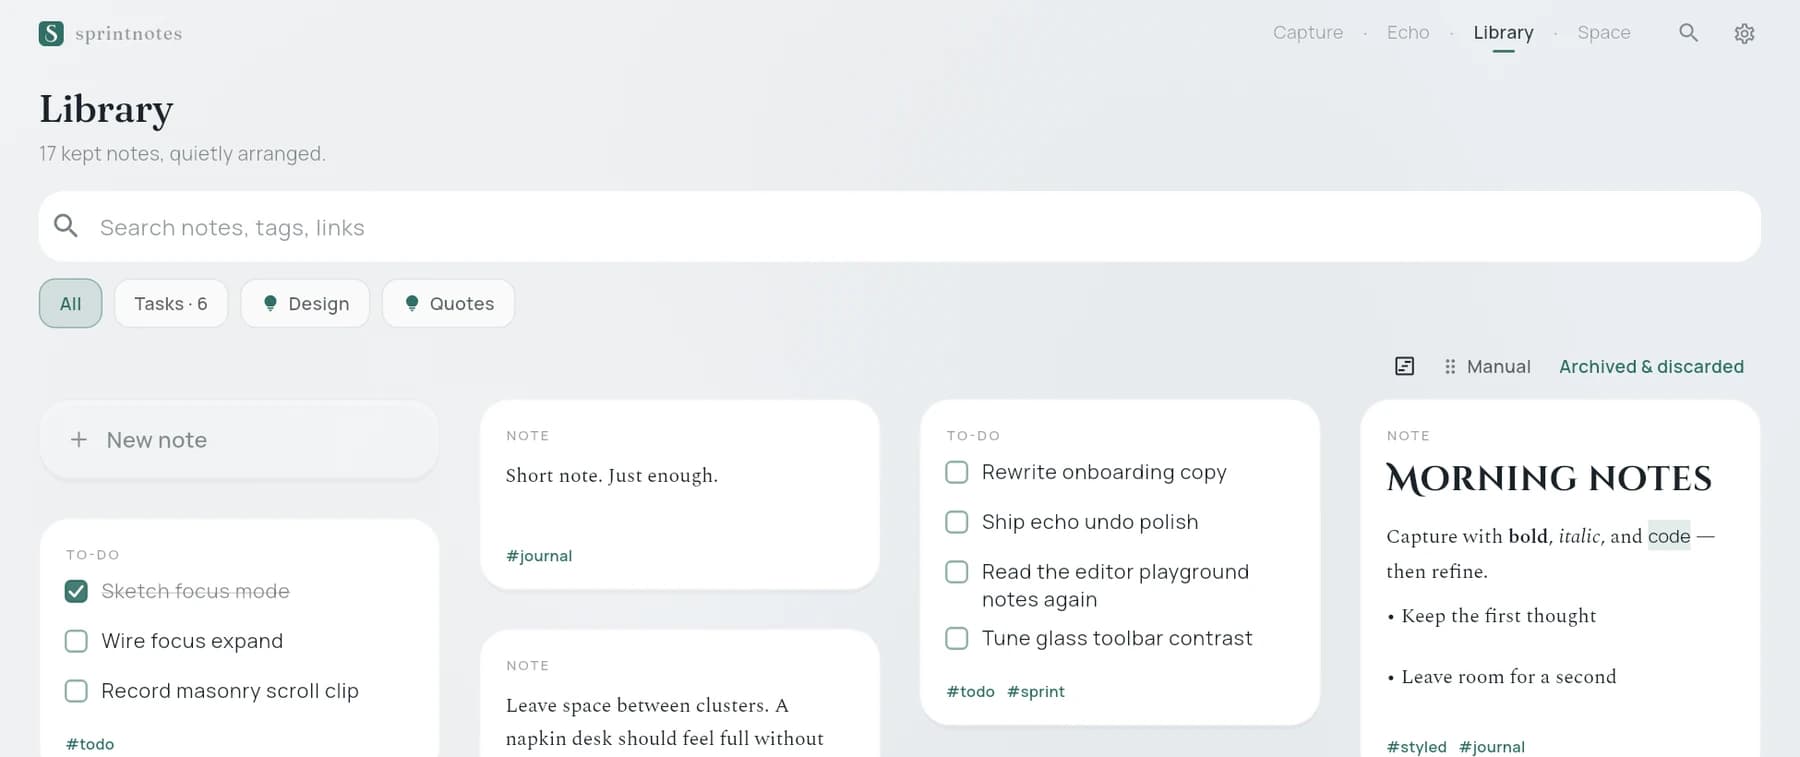The height and width of the screenshot is (757, 1800).
Task: Click the magnifier icon inside the search bar
Action: (66, 226)
